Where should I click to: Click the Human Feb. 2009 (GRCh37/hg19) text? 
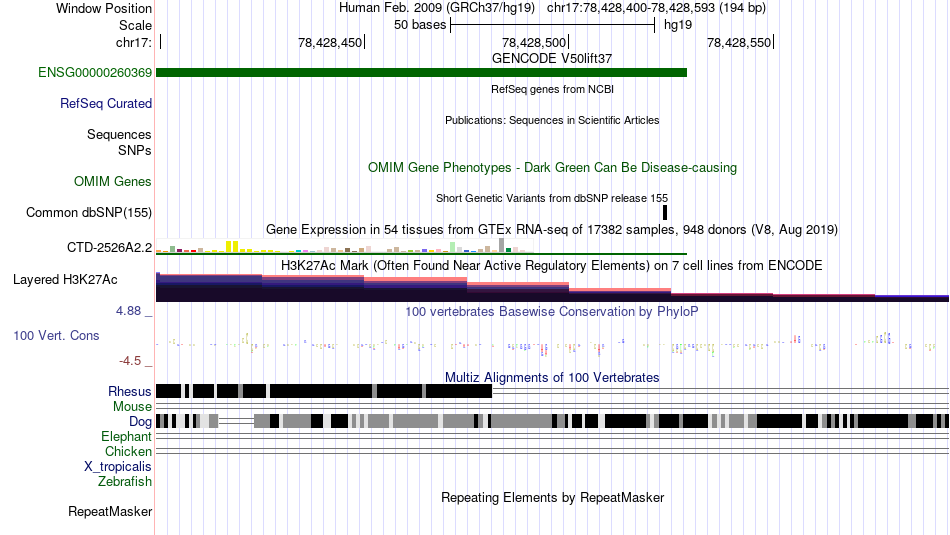tap(437, 8)
